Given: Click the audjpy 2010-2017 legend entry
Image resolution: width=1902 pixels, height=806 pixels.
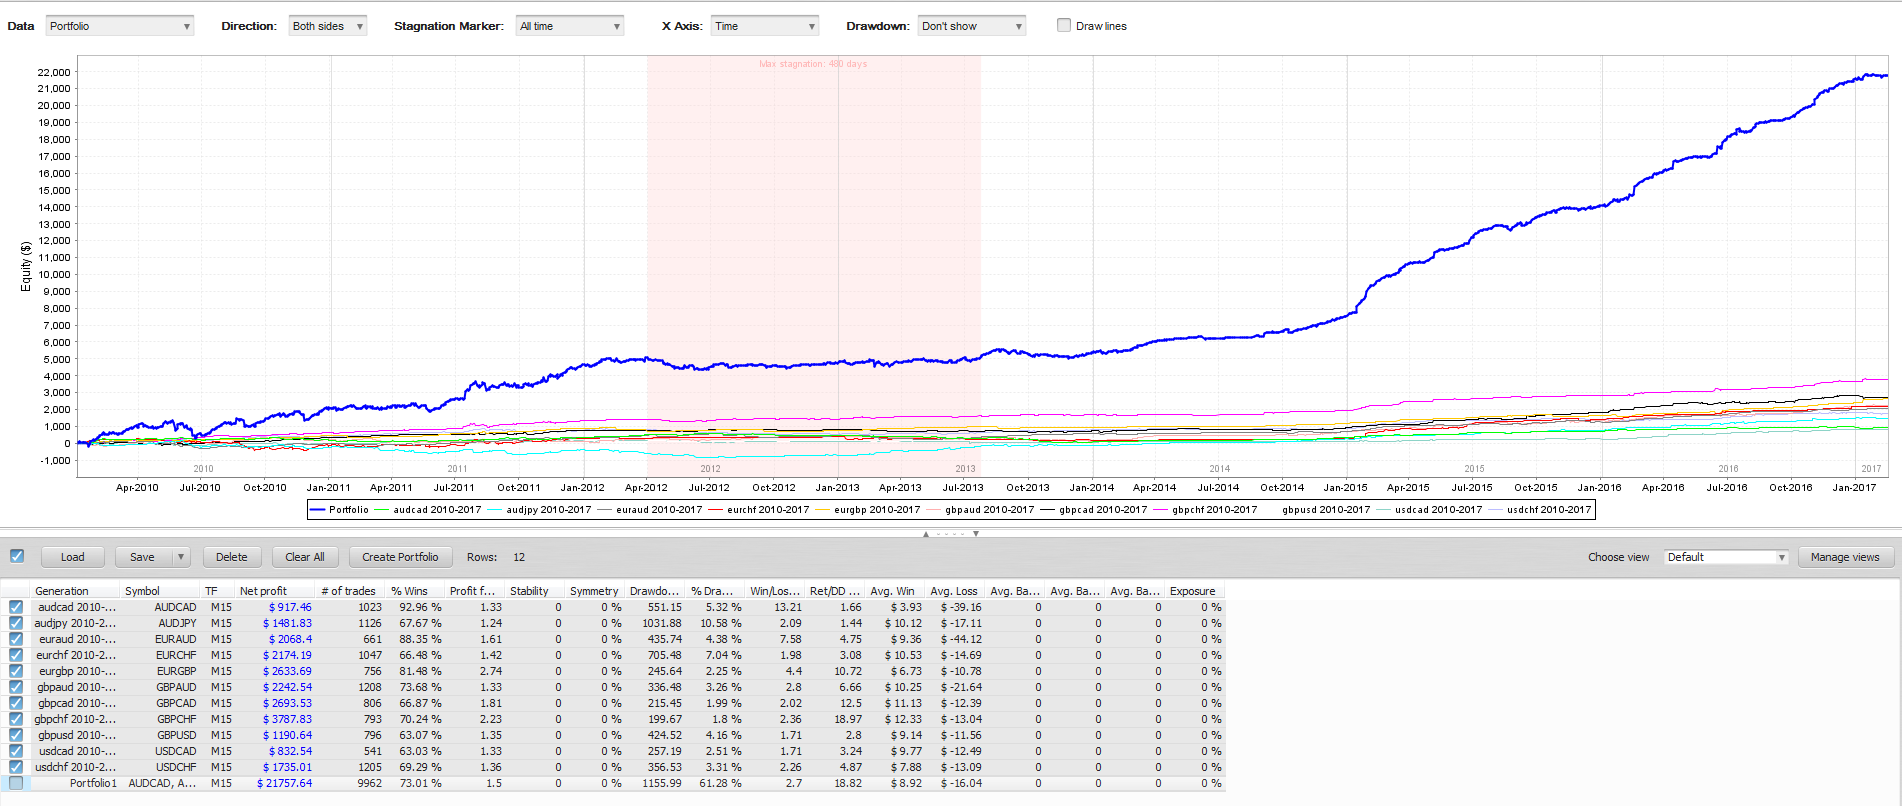Looking at the screenshot, I should [540, 510].
